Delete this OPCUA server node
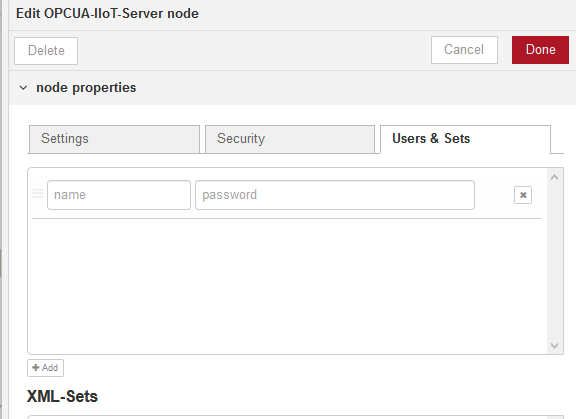This screenshot has width=576, height=419. click(46, 51)
